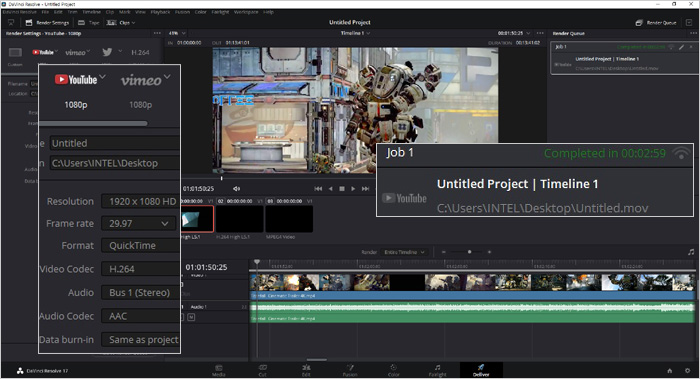Click the DURATION value 00:13:41:02
700x379 pixels.
[x=528, y=43]
